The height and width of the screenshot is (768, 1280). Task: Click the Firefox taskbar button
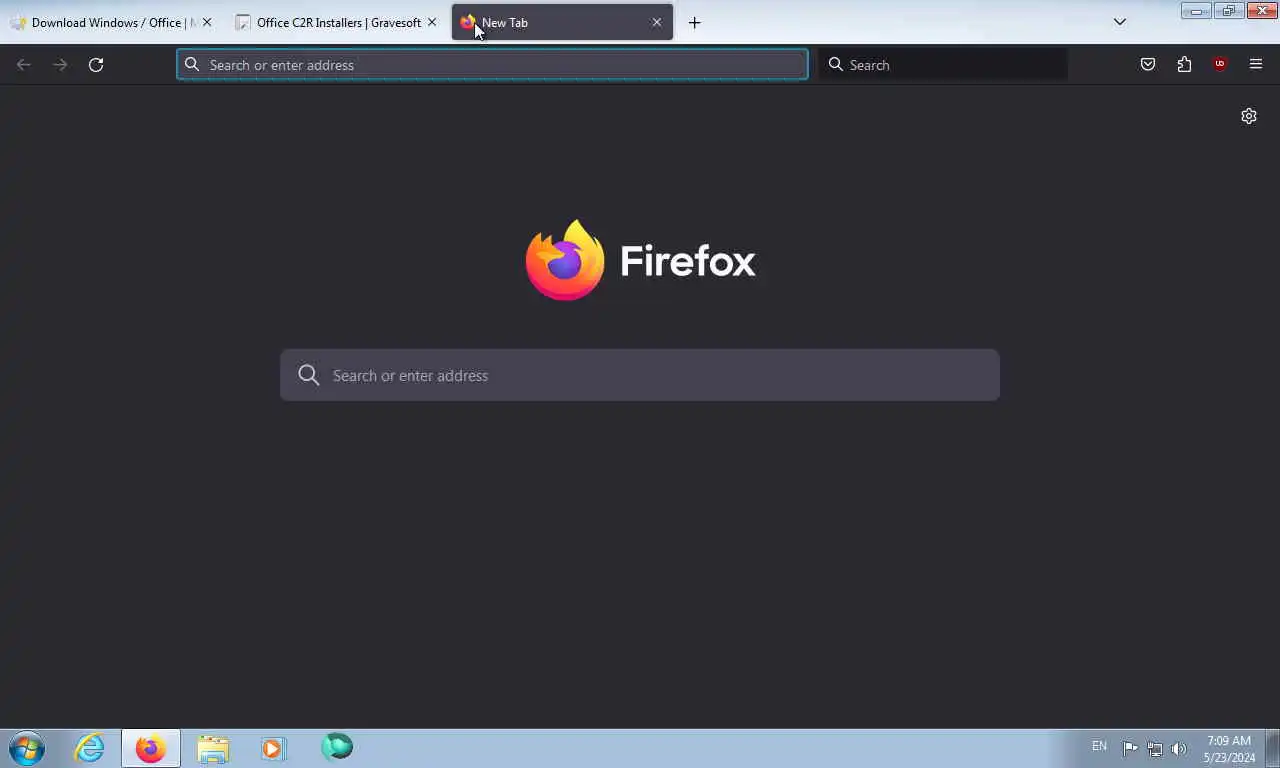[x=151, y=748]
